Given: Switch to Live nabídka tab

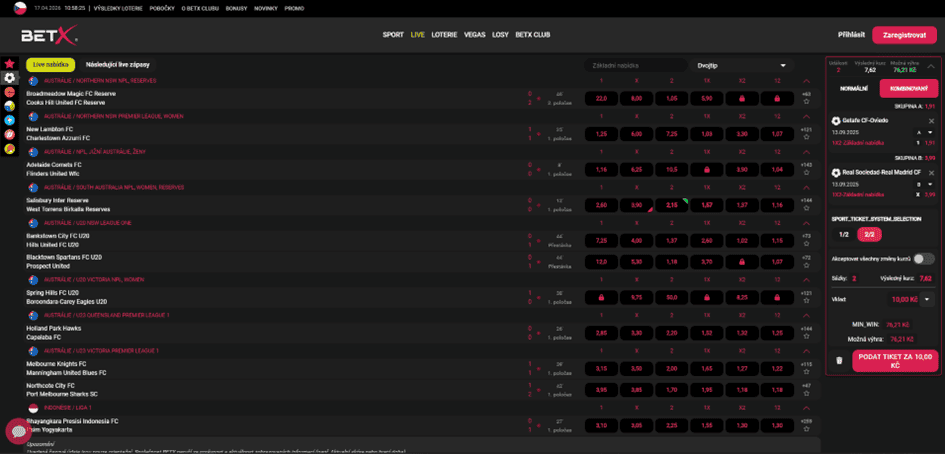Looking at the screenshot, I should click(51, 65).
